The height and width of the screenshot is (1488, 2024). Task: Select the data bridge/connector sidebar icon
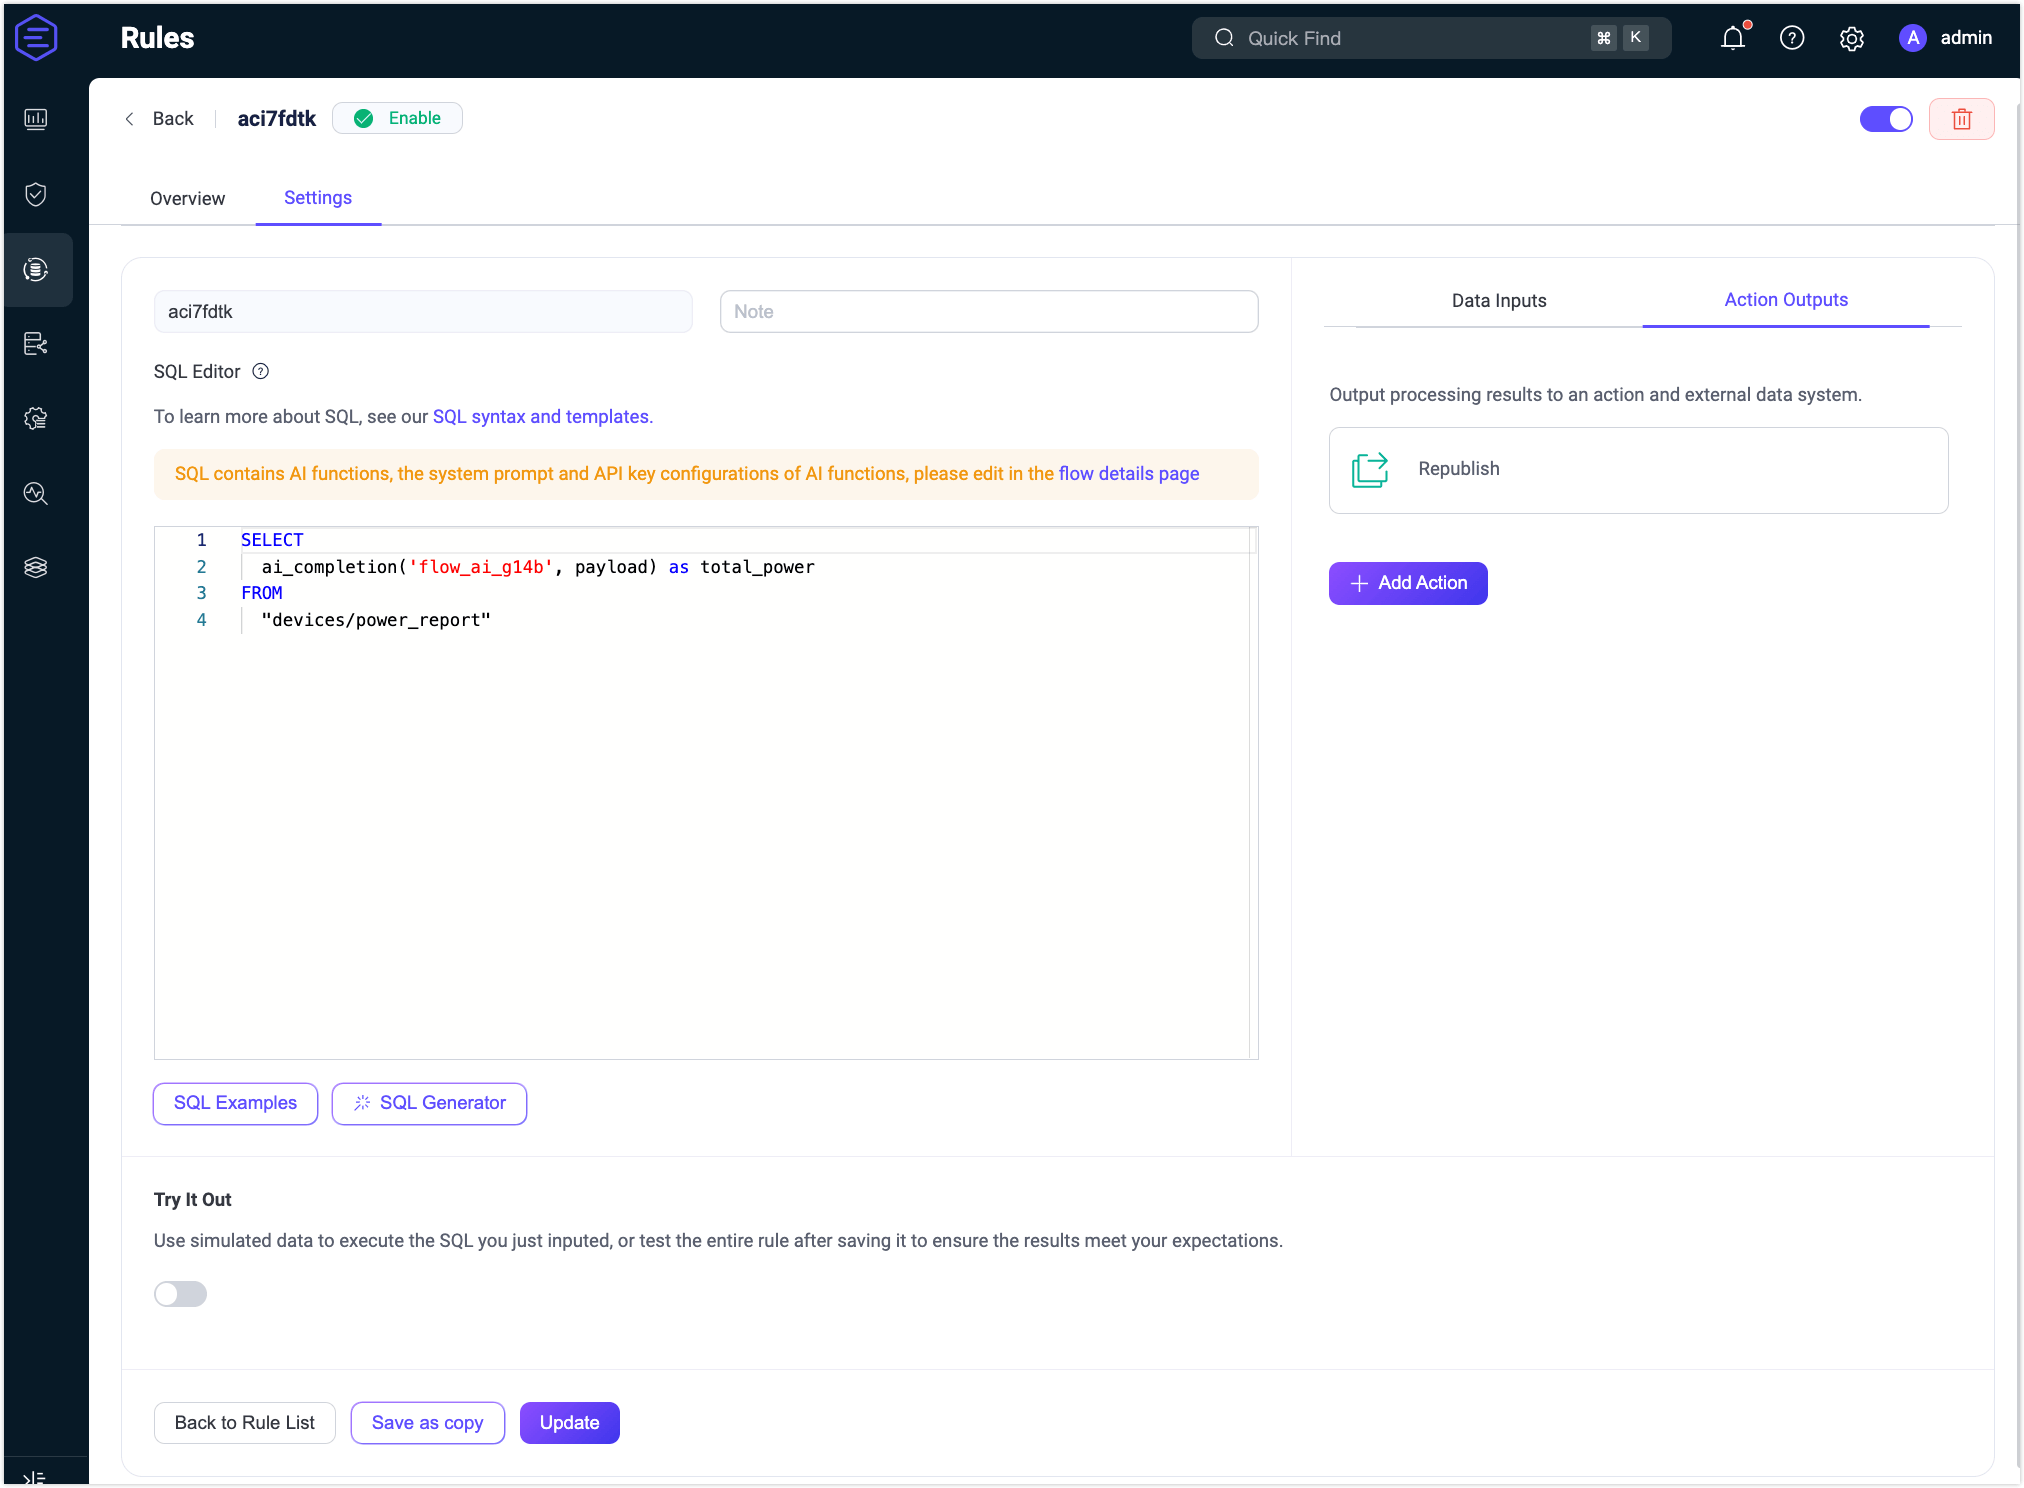tap(36, 344)
